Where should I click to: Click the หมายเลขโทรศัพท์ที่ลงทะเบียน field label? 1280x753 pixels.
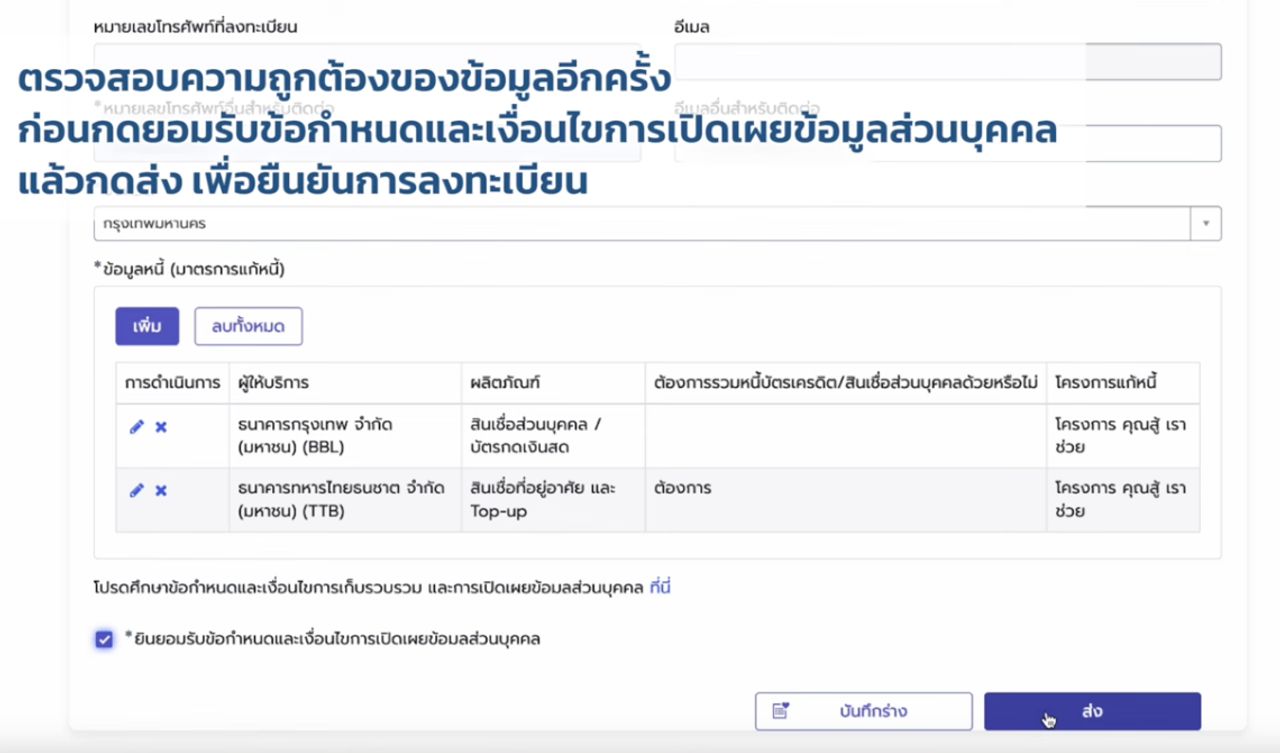coord(195,27)
